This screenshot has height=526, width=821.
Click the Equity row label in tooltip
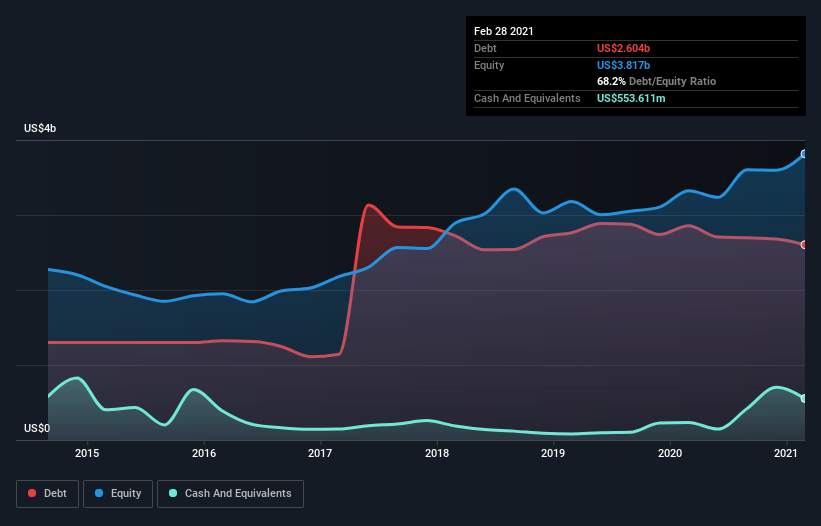coord(489,65)
